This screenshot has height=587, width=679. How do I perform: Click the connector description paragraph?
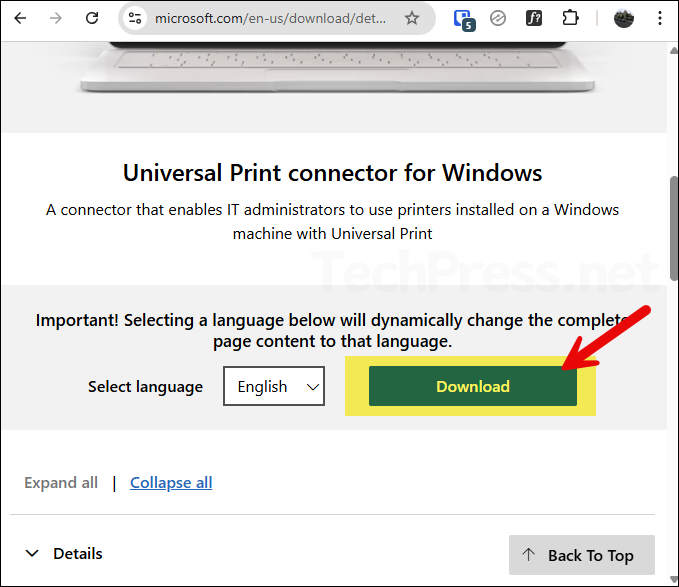click(x=332, y=222)
